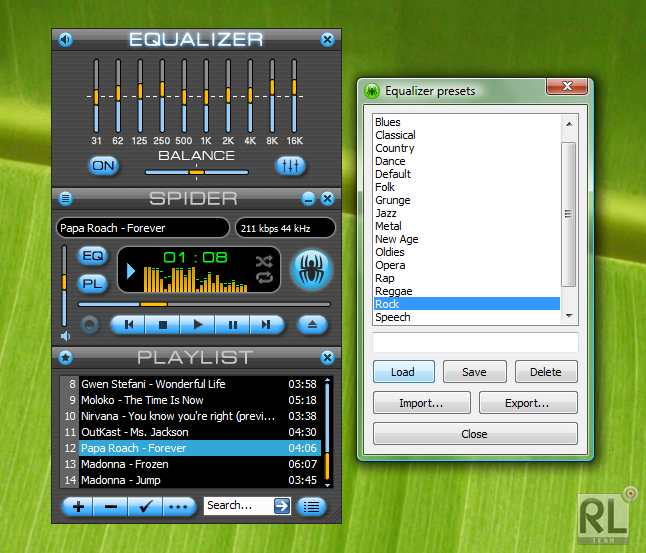This screenshot has height=553, width=646.
Task: Click the speaker icon in the Equalizer header
Action: (x=65, y=40)
